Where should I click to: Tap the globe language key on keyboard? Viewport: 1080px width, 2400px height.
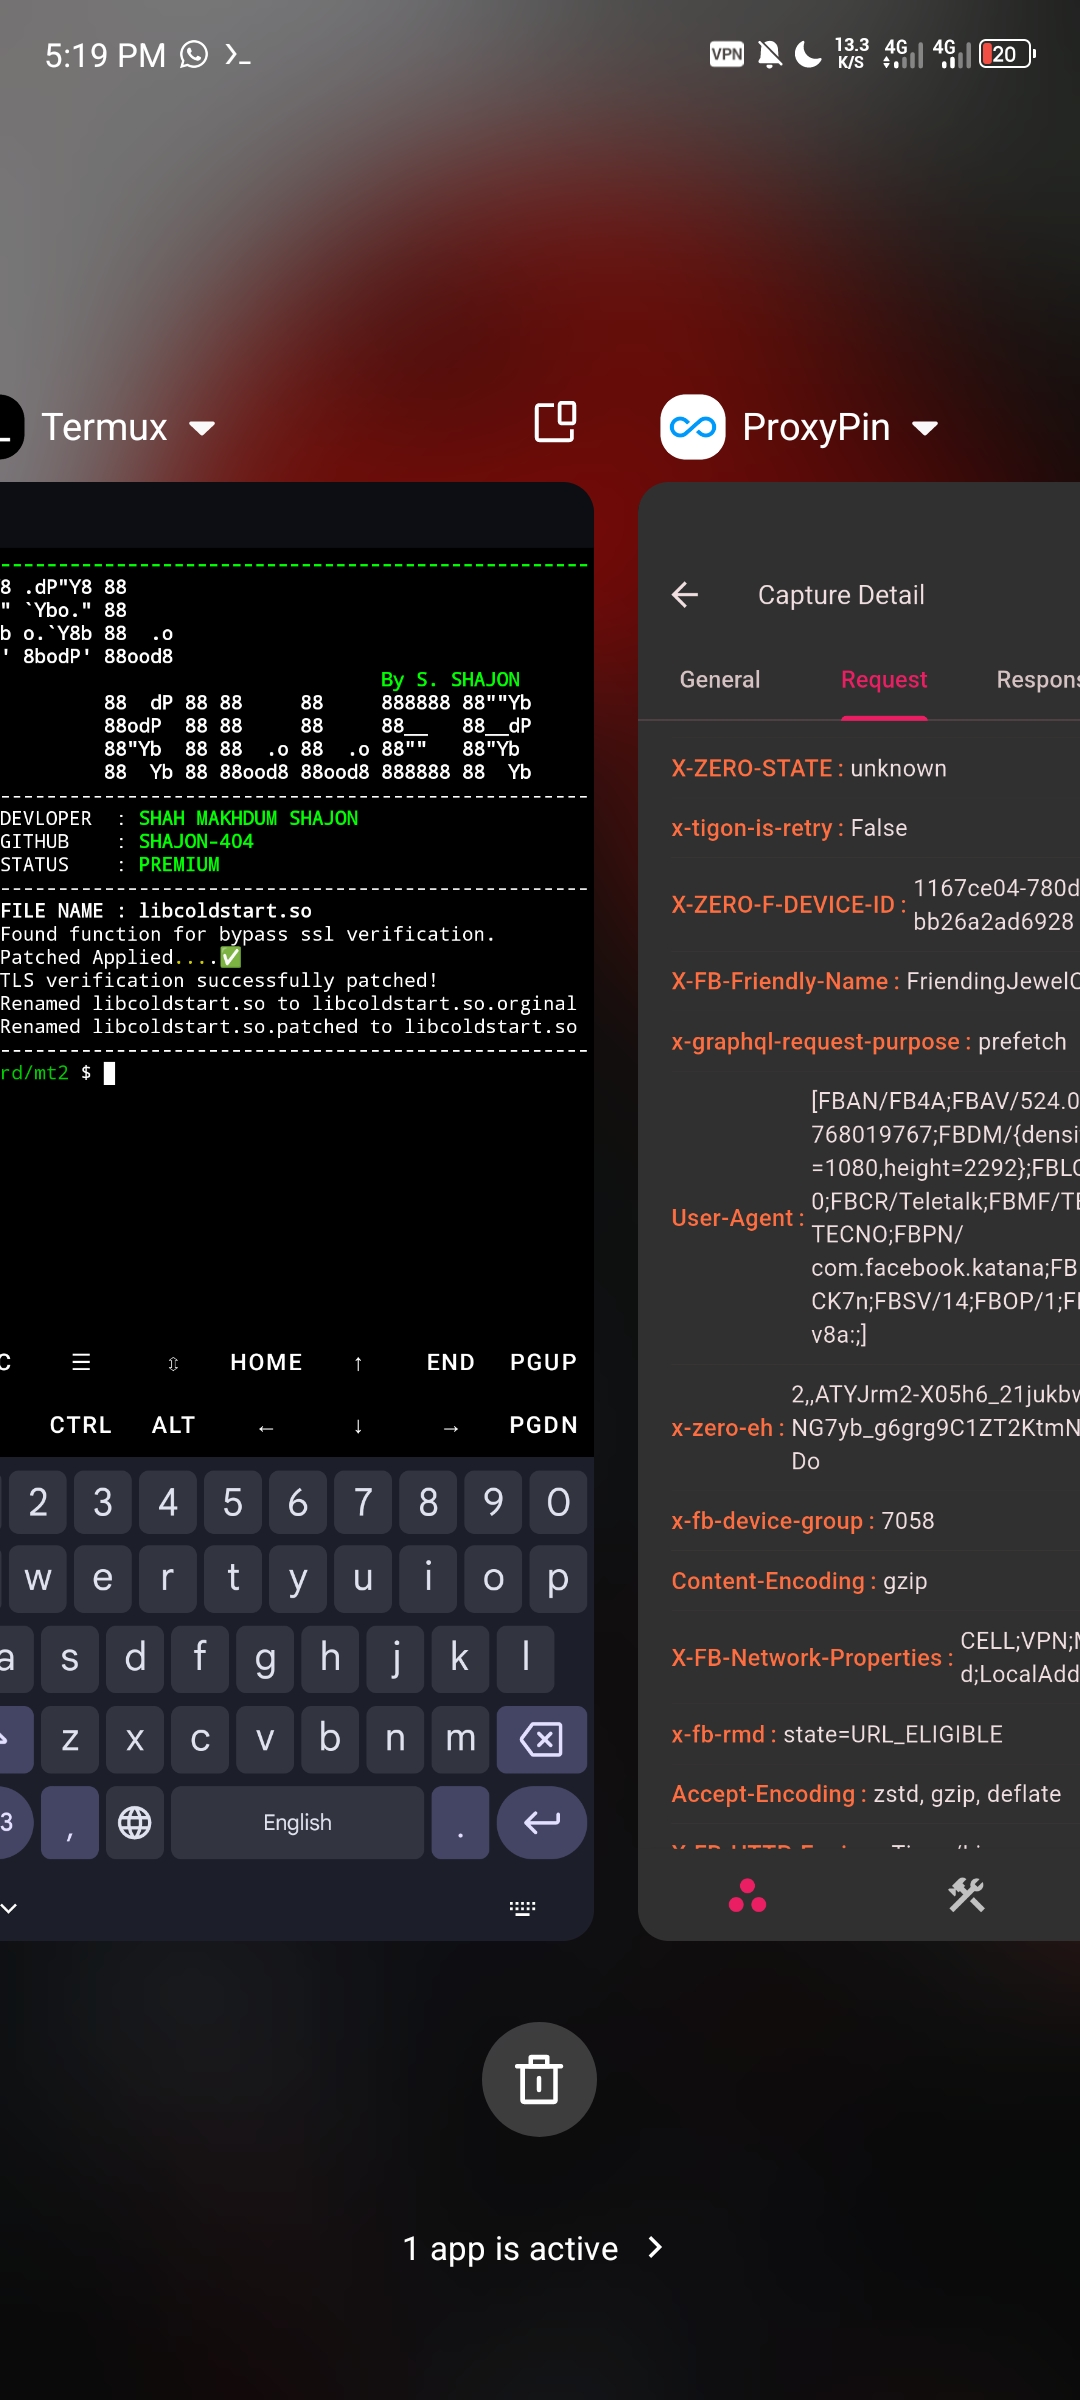pyautogui.click(x=135, y=1822)
